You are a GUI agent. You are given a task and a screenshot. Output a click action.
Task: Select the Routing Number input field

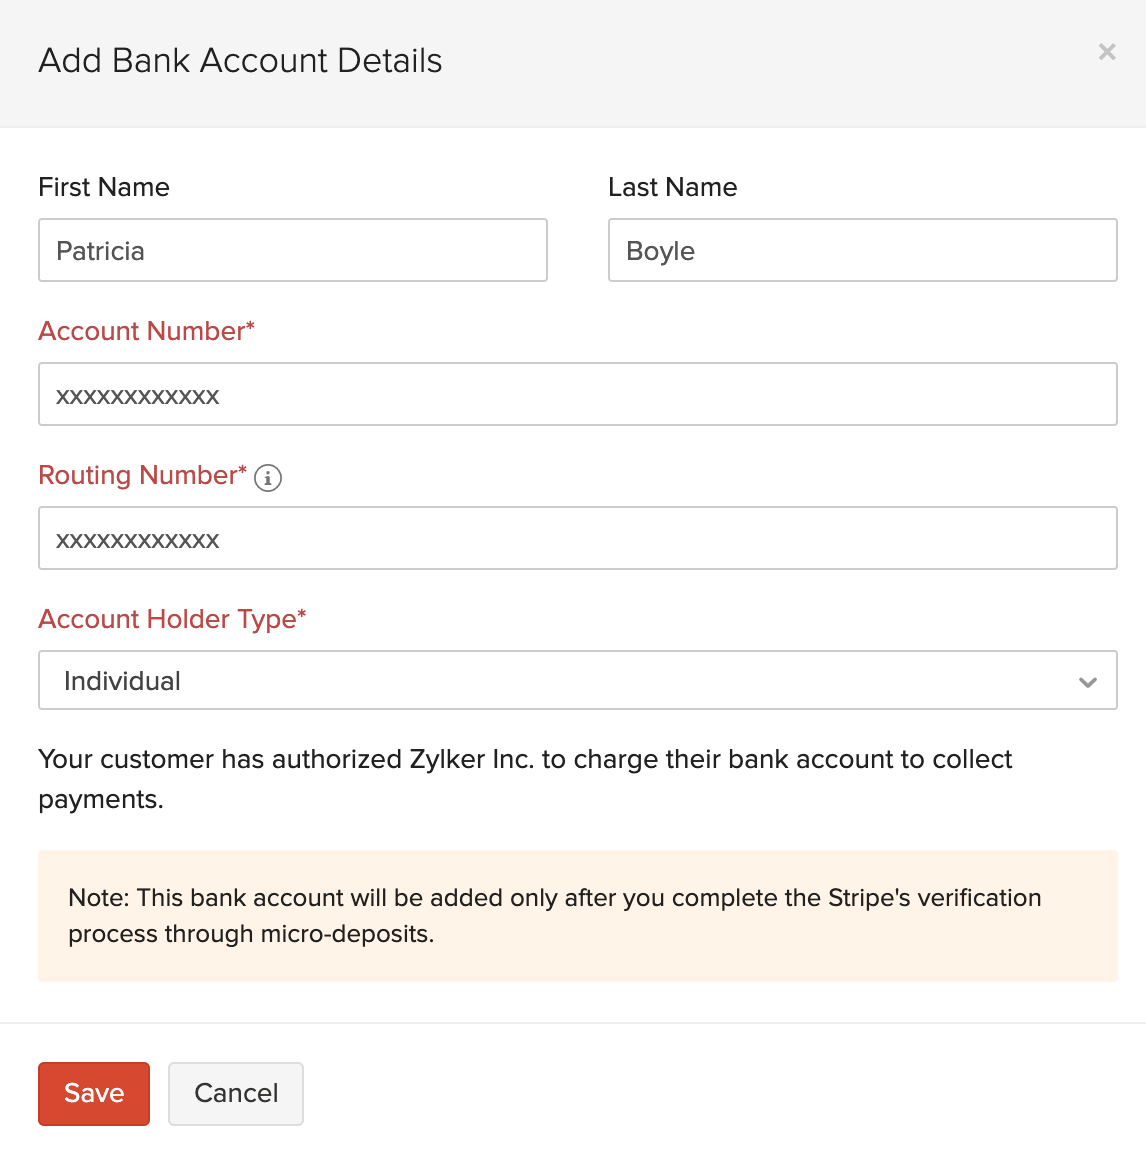point(578,538)
